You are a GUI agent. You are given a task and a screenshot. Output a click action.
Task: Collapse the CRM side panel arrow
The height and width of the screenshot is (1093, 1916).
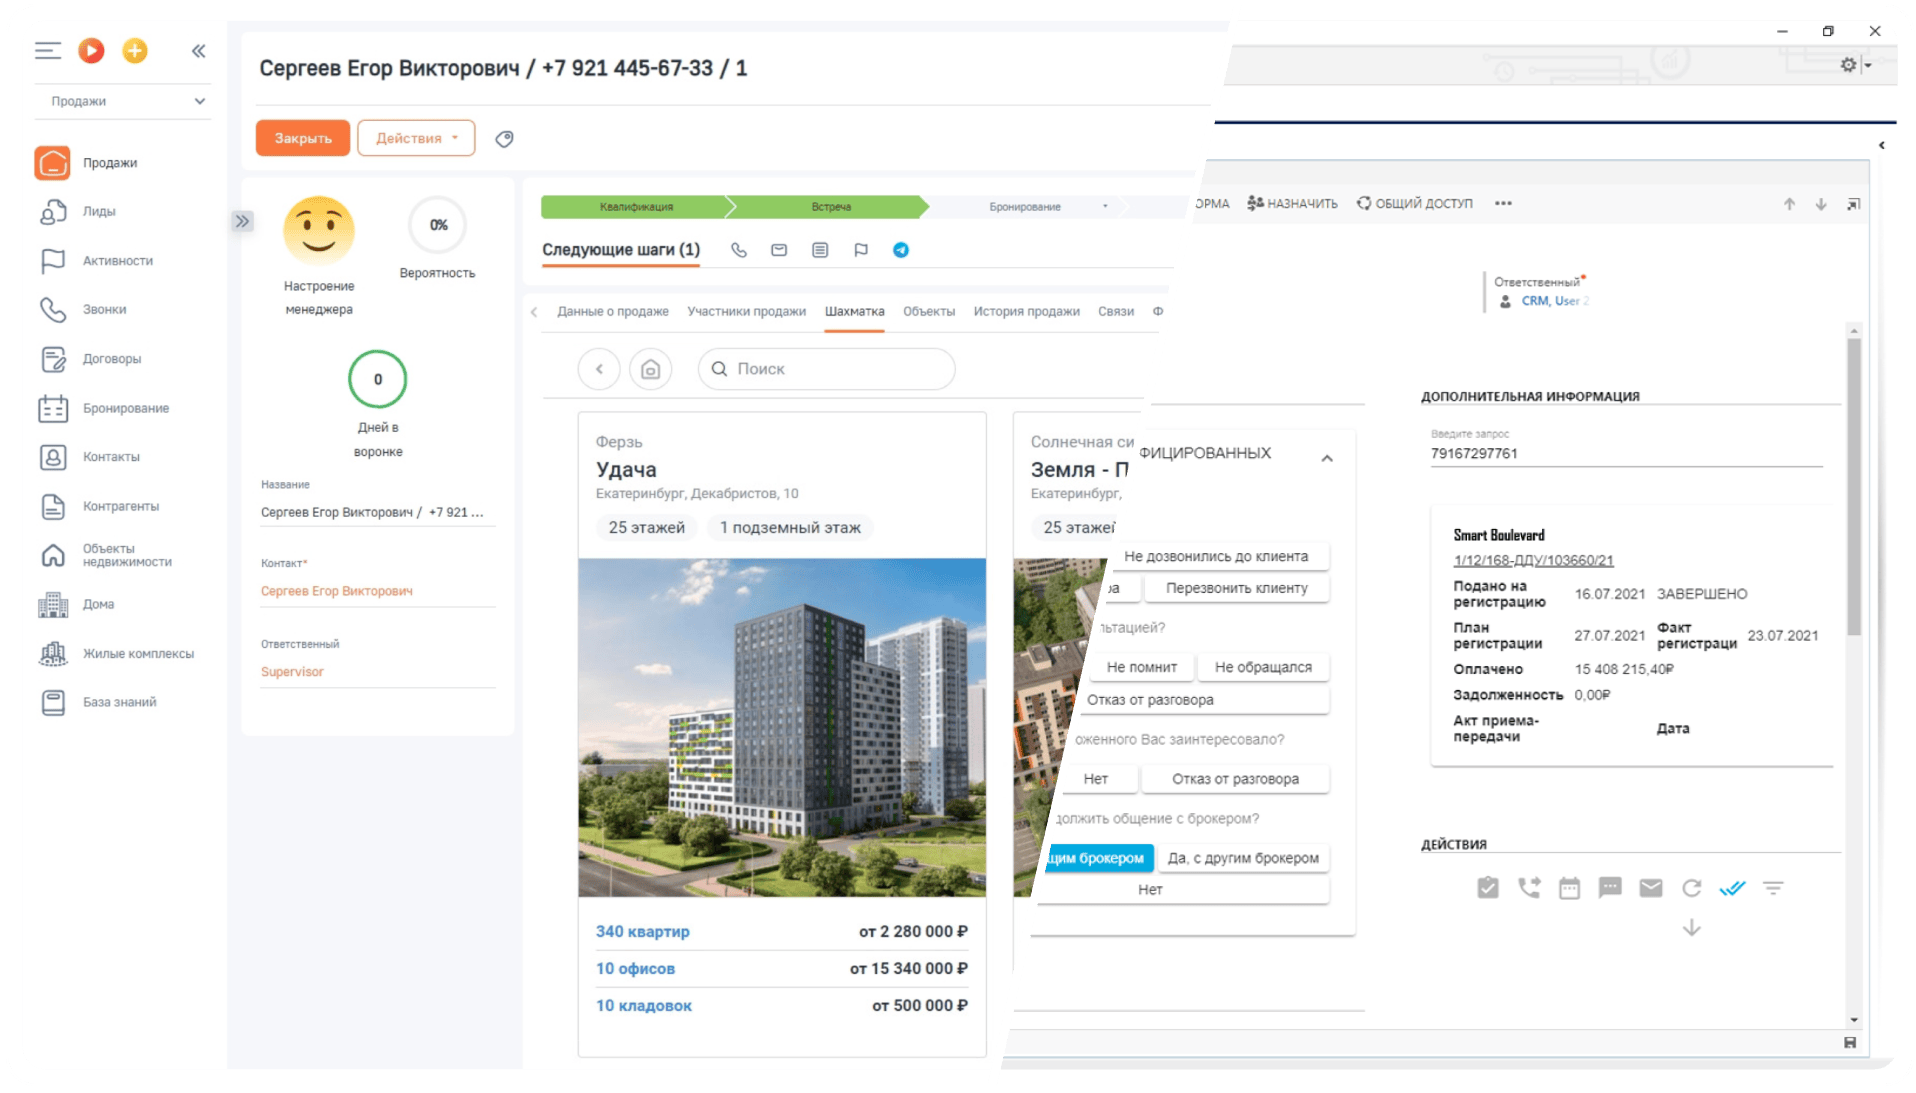coord(1882,146)
